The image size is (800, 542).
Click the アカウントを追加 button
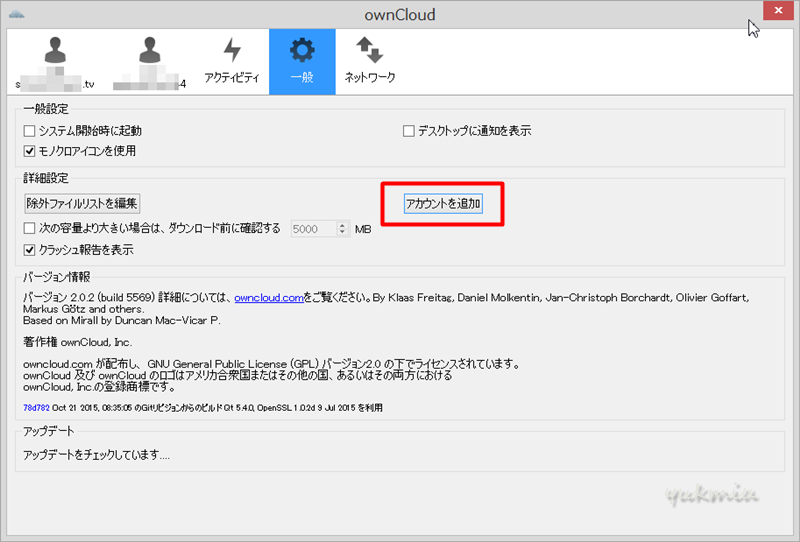(x=443, y=204)
